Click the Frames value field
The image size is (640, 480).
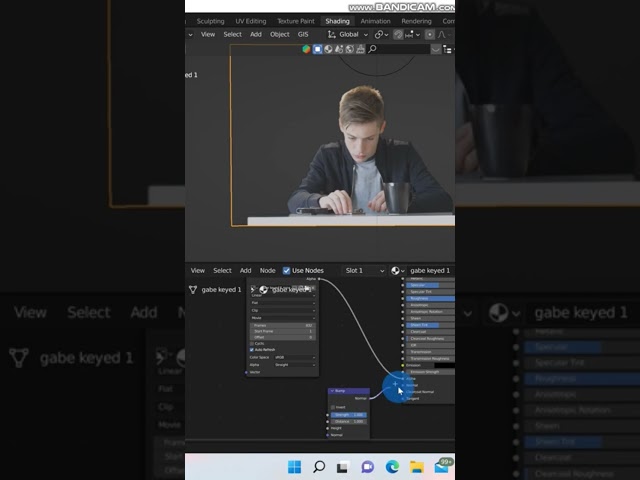coord(282,325)
